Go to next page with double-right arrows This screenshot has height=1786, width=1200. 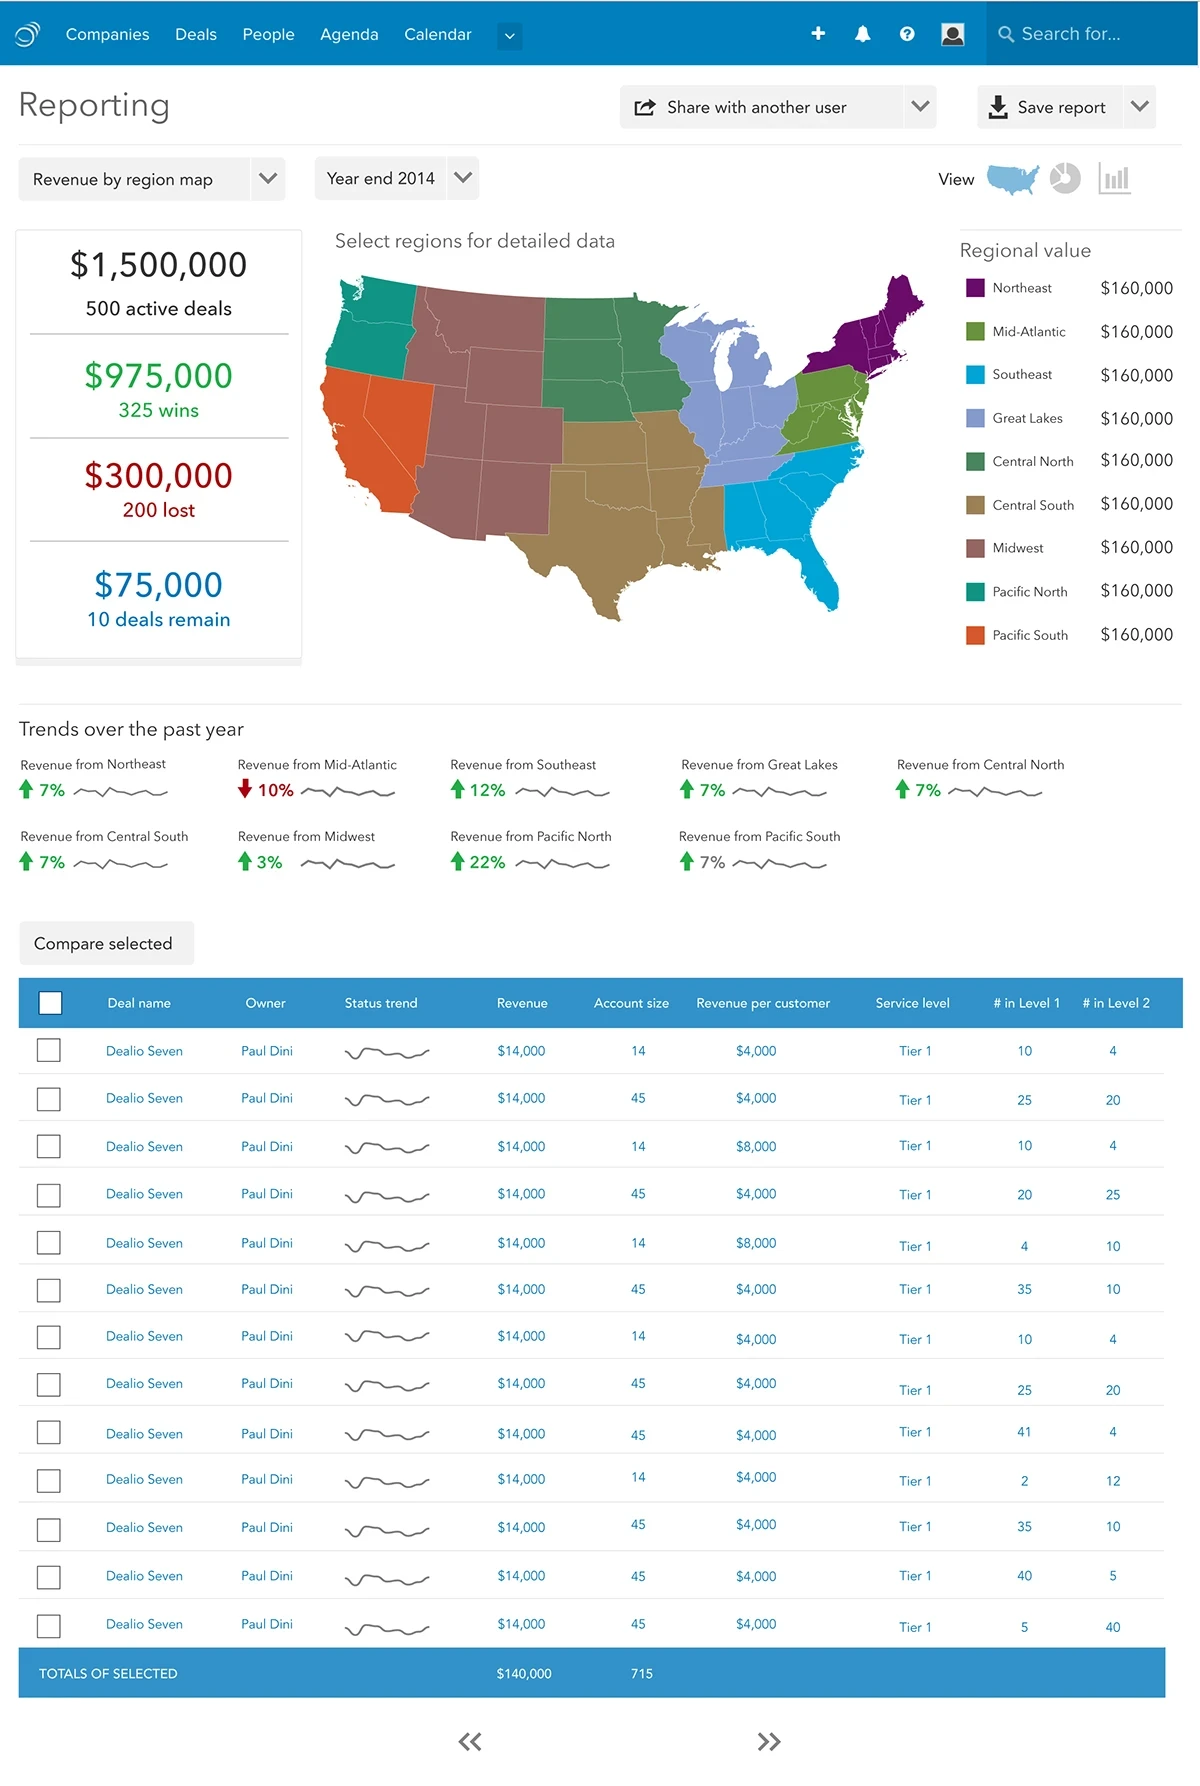(x=769, y=1742)
